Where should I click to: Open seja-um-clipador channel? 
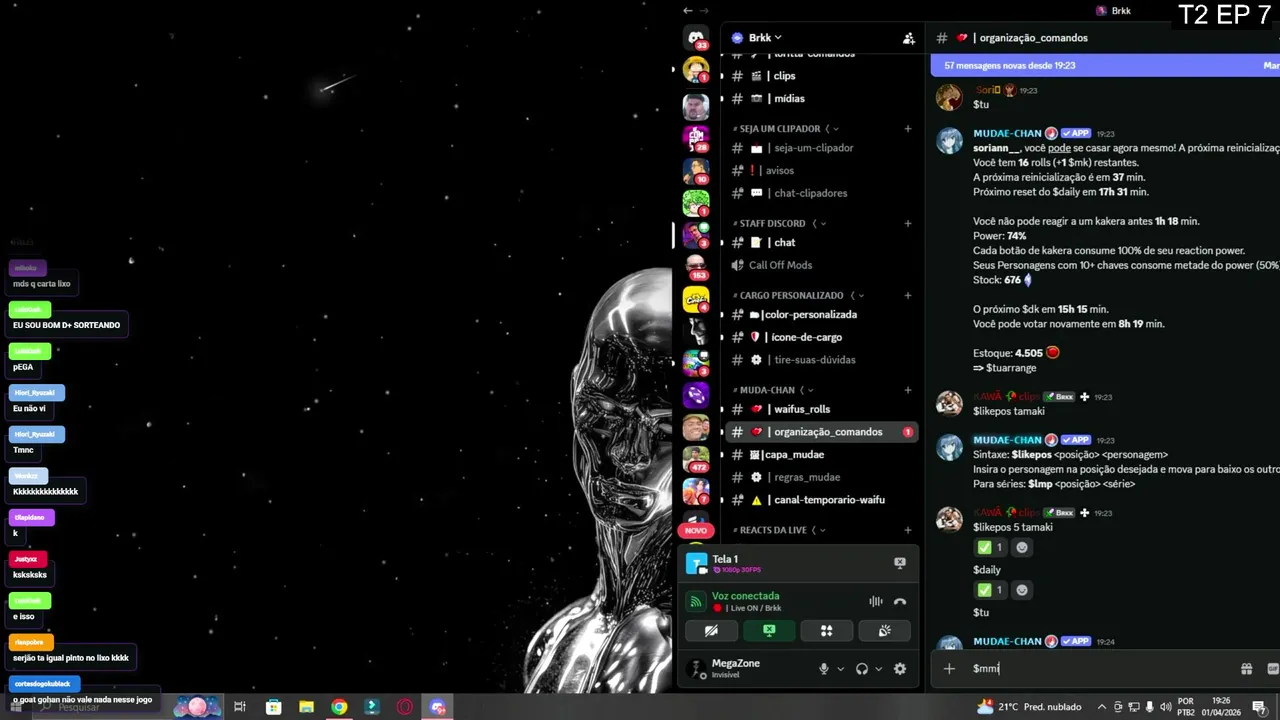point(821,148)
